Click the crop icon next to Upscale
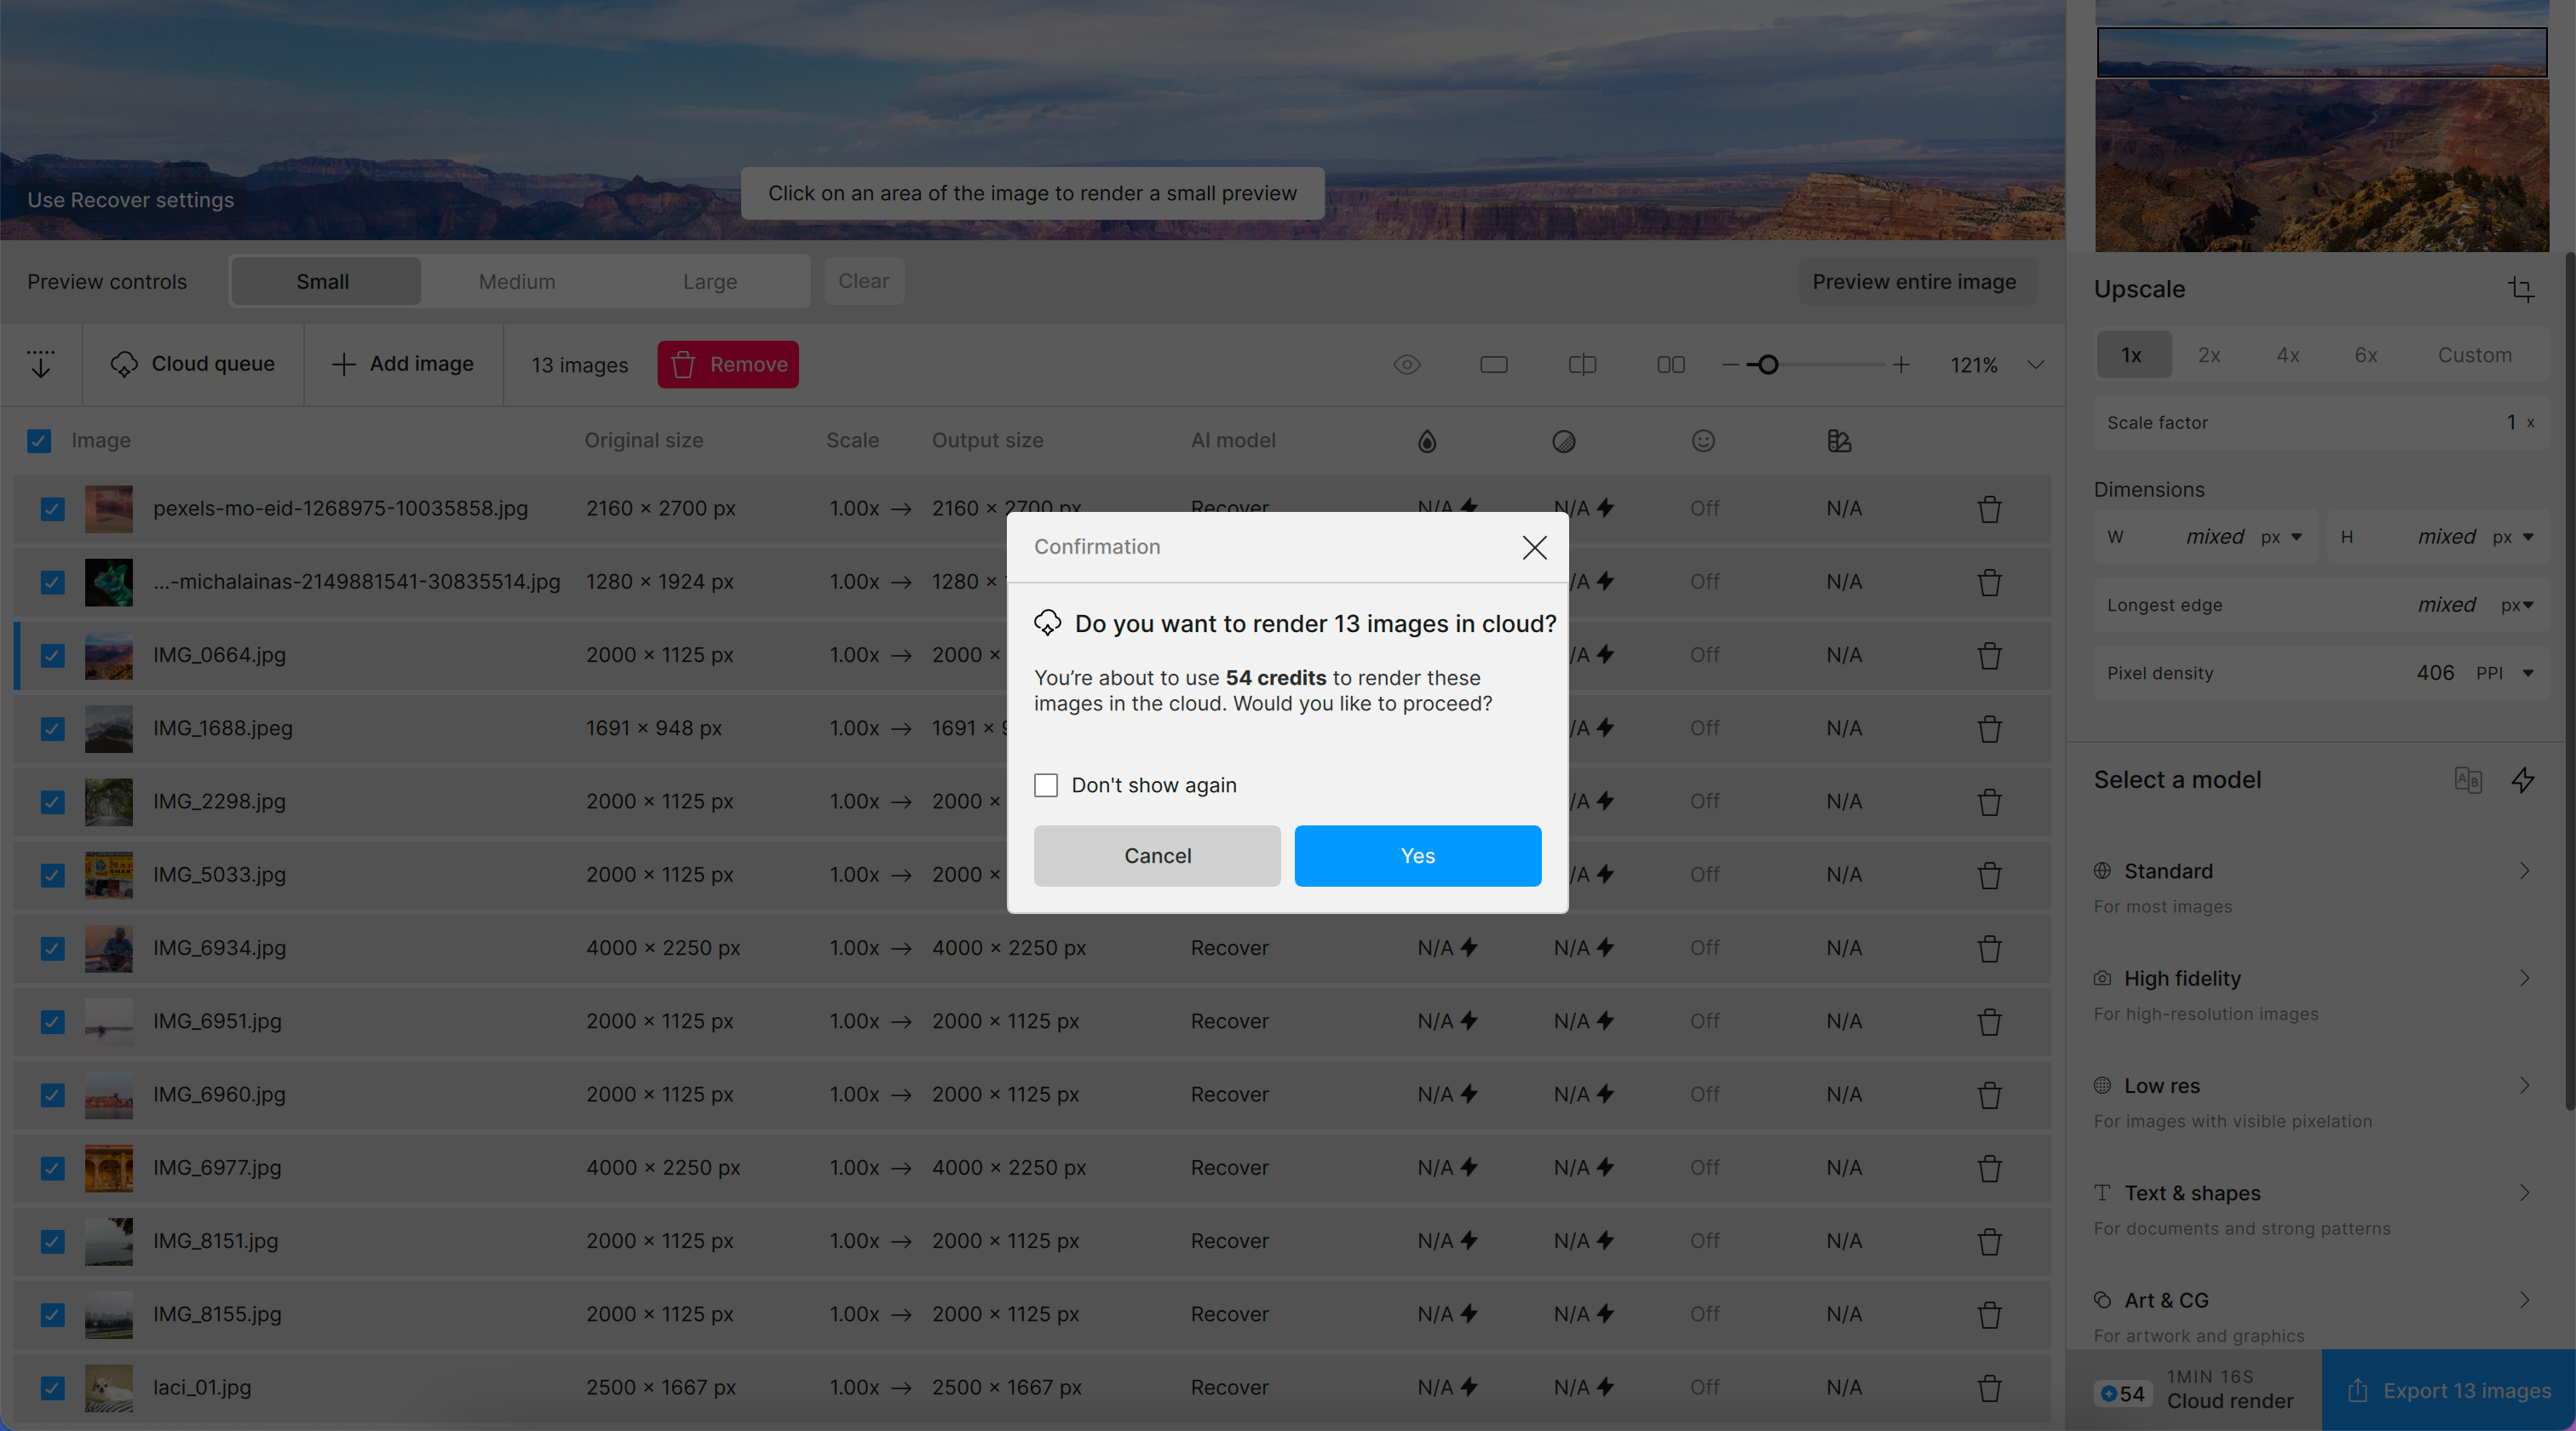 pyautogui.click(x=2520, y=290)
